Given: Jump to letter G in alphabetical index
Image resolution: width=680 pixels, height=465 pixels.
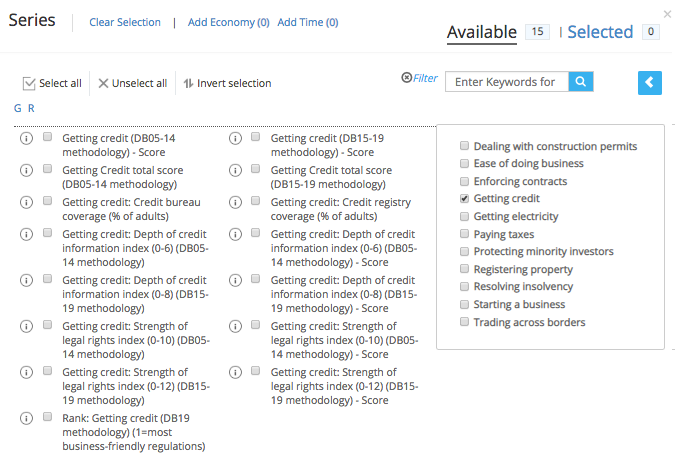Looking at the screenshot, I should click(x=18, y=108).
